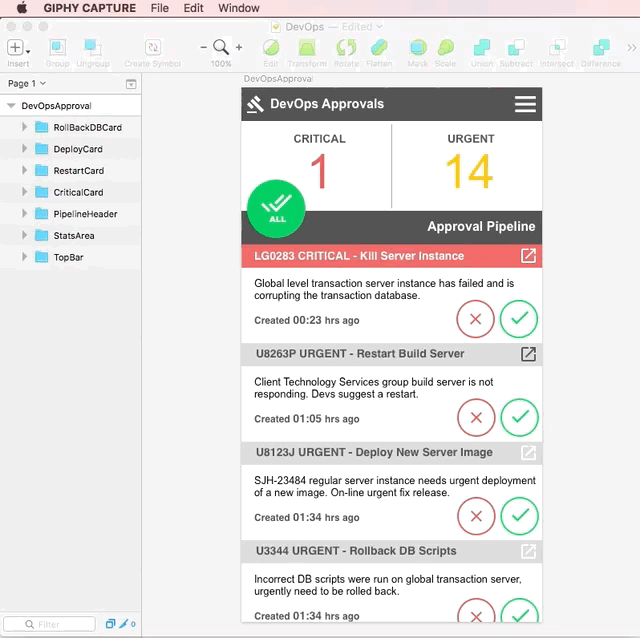Select the CriticalCard layer
Viewport: 640px width, 638px height.
coord(71,192)
